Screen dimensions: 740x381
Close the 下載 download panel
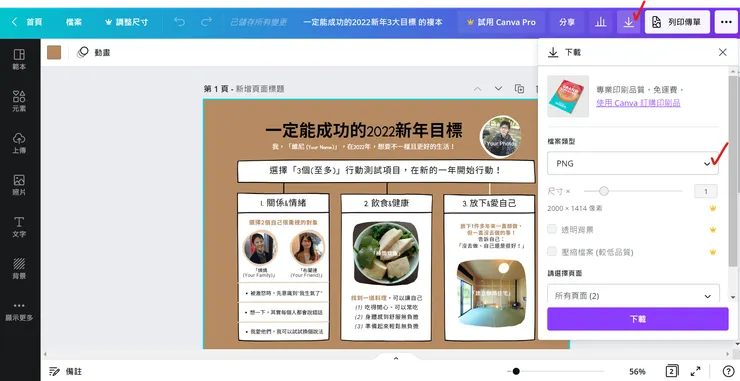(723, 52)
